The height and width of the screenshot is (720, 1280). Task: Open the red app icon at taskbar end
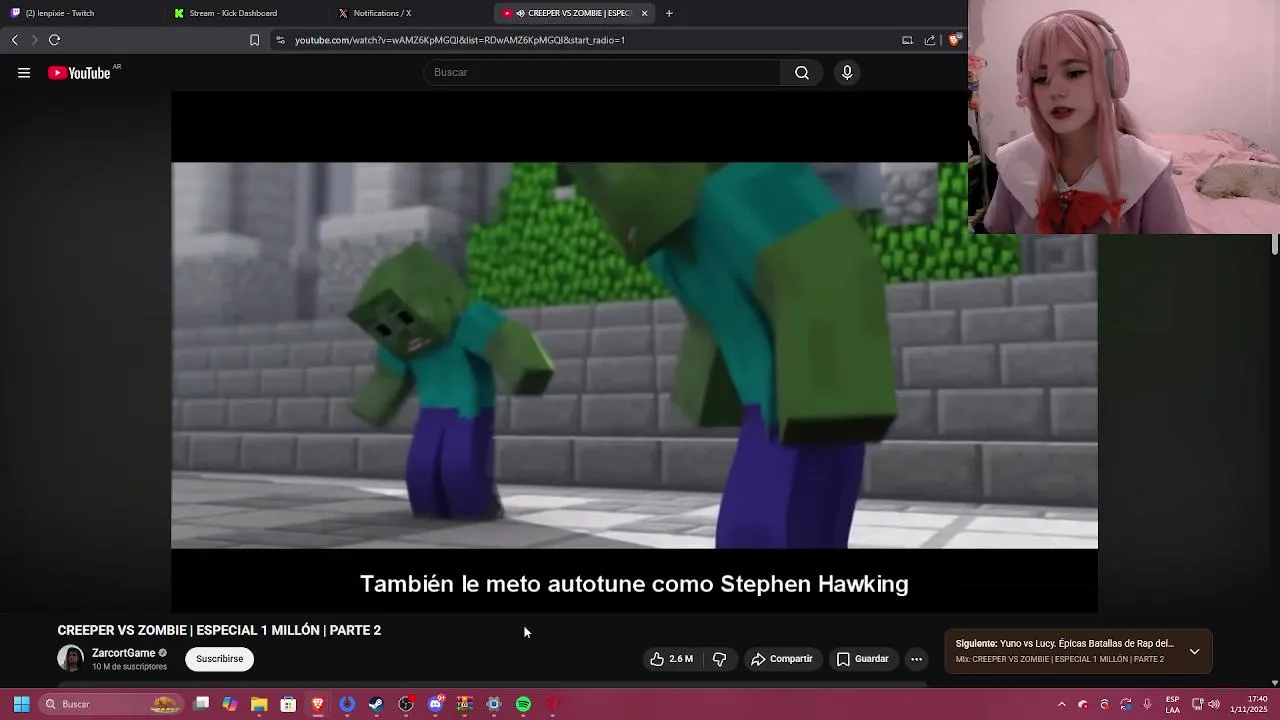[x=553, y=704]
